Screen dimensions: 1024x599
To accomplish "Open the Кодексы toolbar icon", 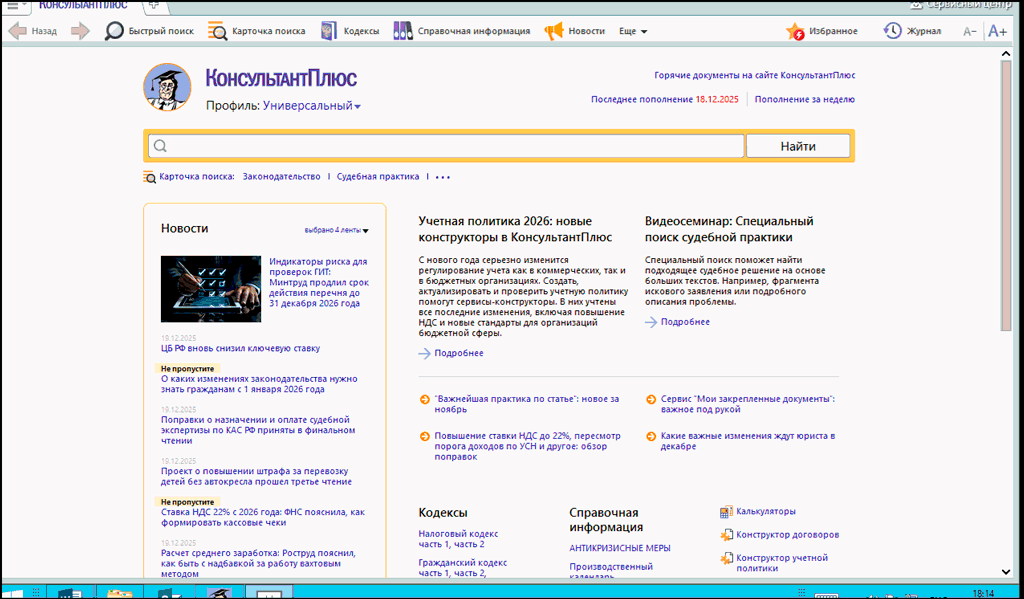I will [x=328, y=31].
